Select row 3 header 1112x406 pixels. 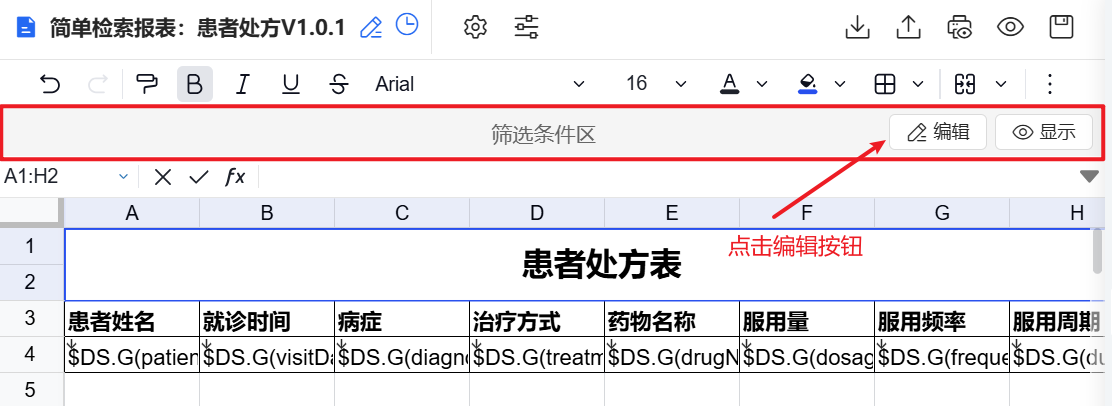pyautogui.click(x=32, y=318)
